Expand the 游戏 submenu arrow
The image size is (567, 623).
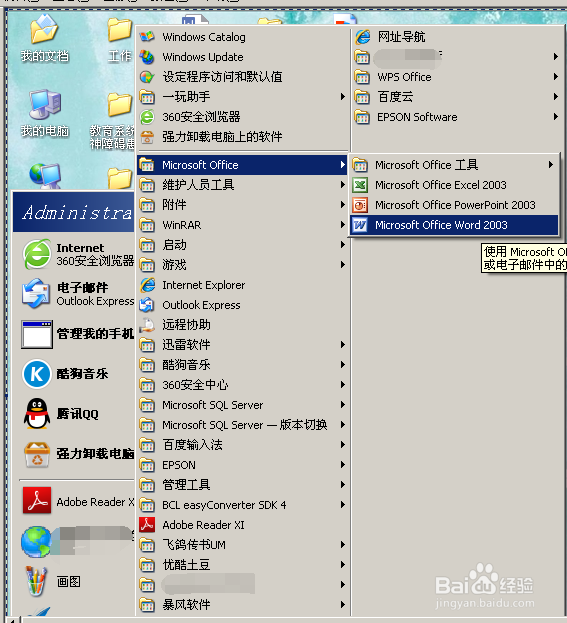tap(343, 265)
